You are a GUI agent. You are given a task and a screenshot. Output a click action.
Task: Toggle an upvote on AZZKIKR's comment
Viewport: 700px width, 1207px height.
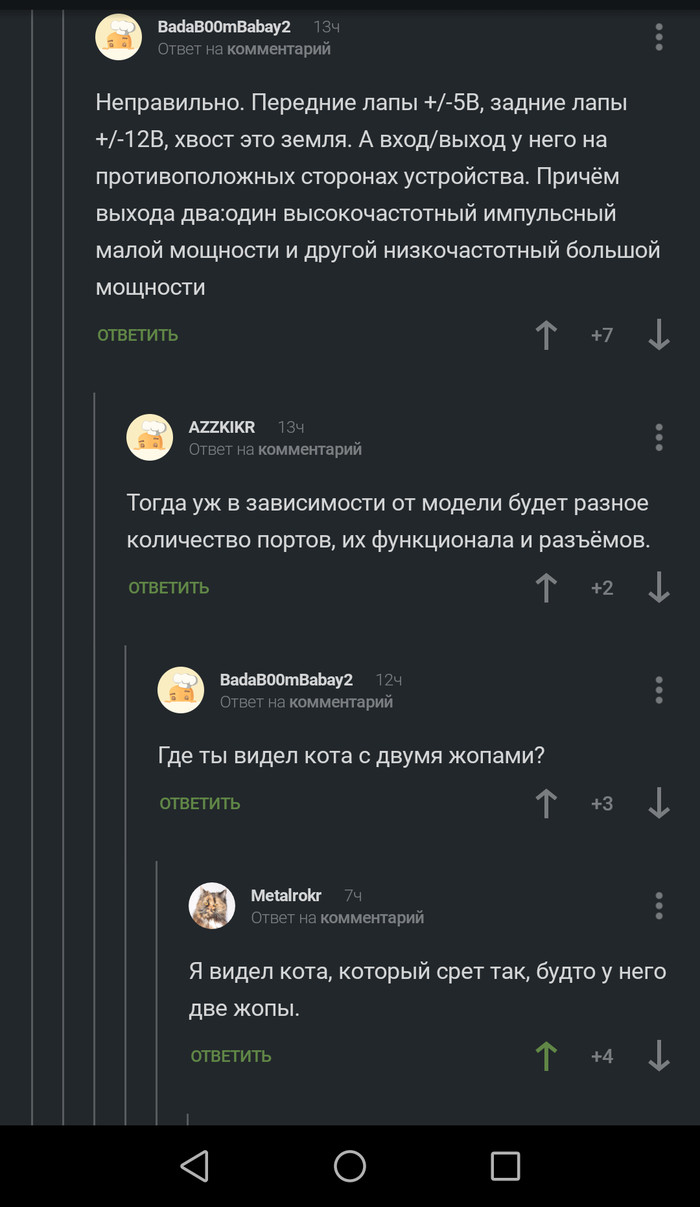pos(545,587)
